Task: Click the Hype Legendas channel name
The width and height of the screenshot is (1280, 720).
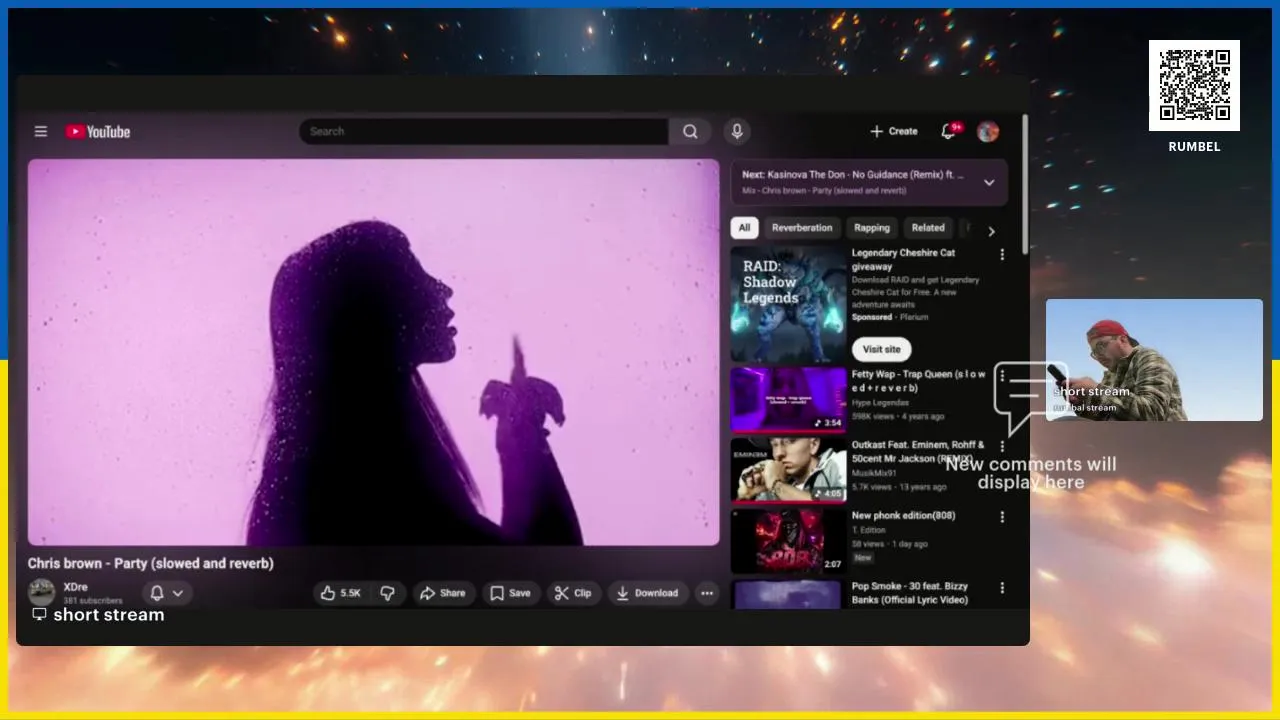Action: click(881, 403)
